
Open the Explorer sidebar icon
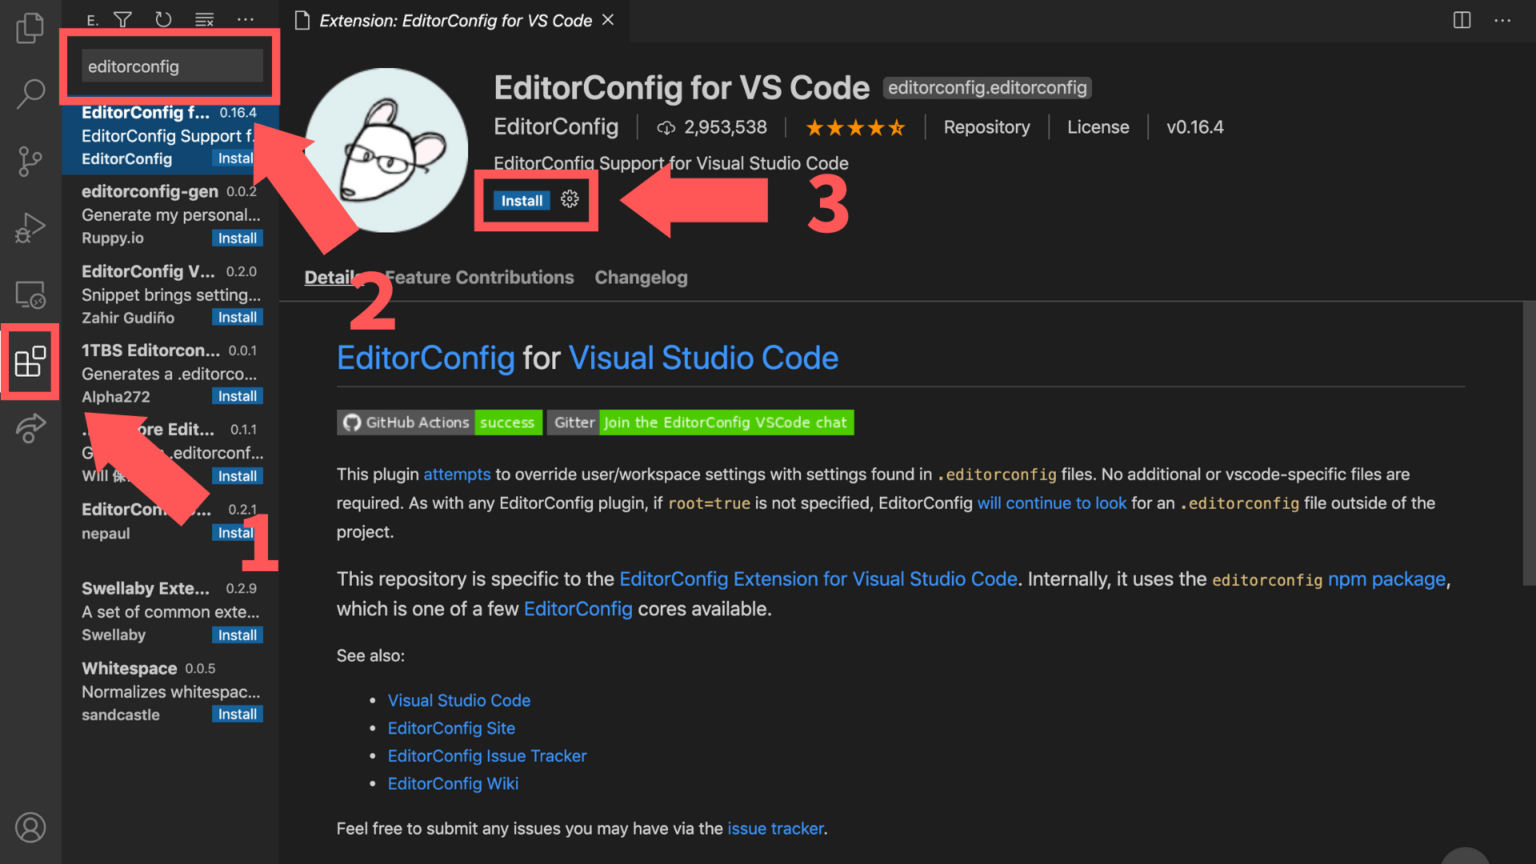point(29,28)
